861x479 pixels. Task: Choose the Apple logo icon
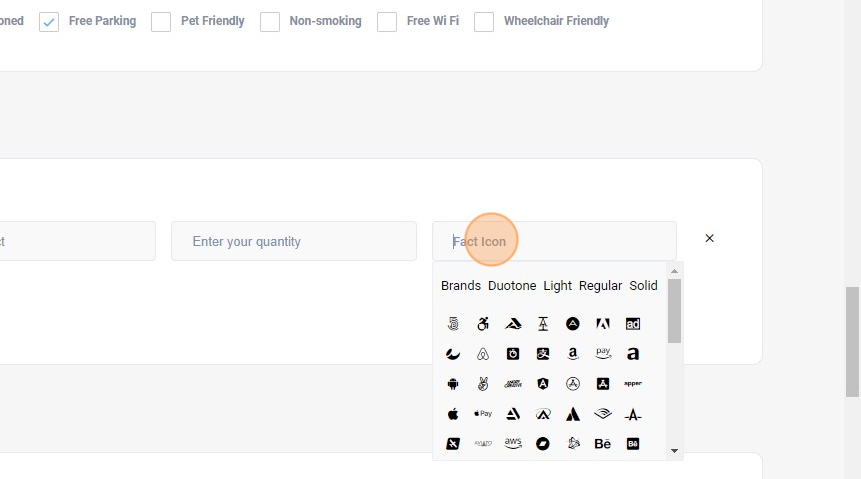coord(453,414)
